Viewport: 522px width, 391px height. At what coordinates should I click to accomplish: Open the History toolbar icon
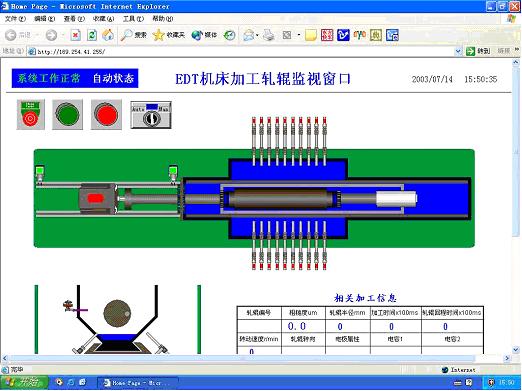tap(229, 35)
